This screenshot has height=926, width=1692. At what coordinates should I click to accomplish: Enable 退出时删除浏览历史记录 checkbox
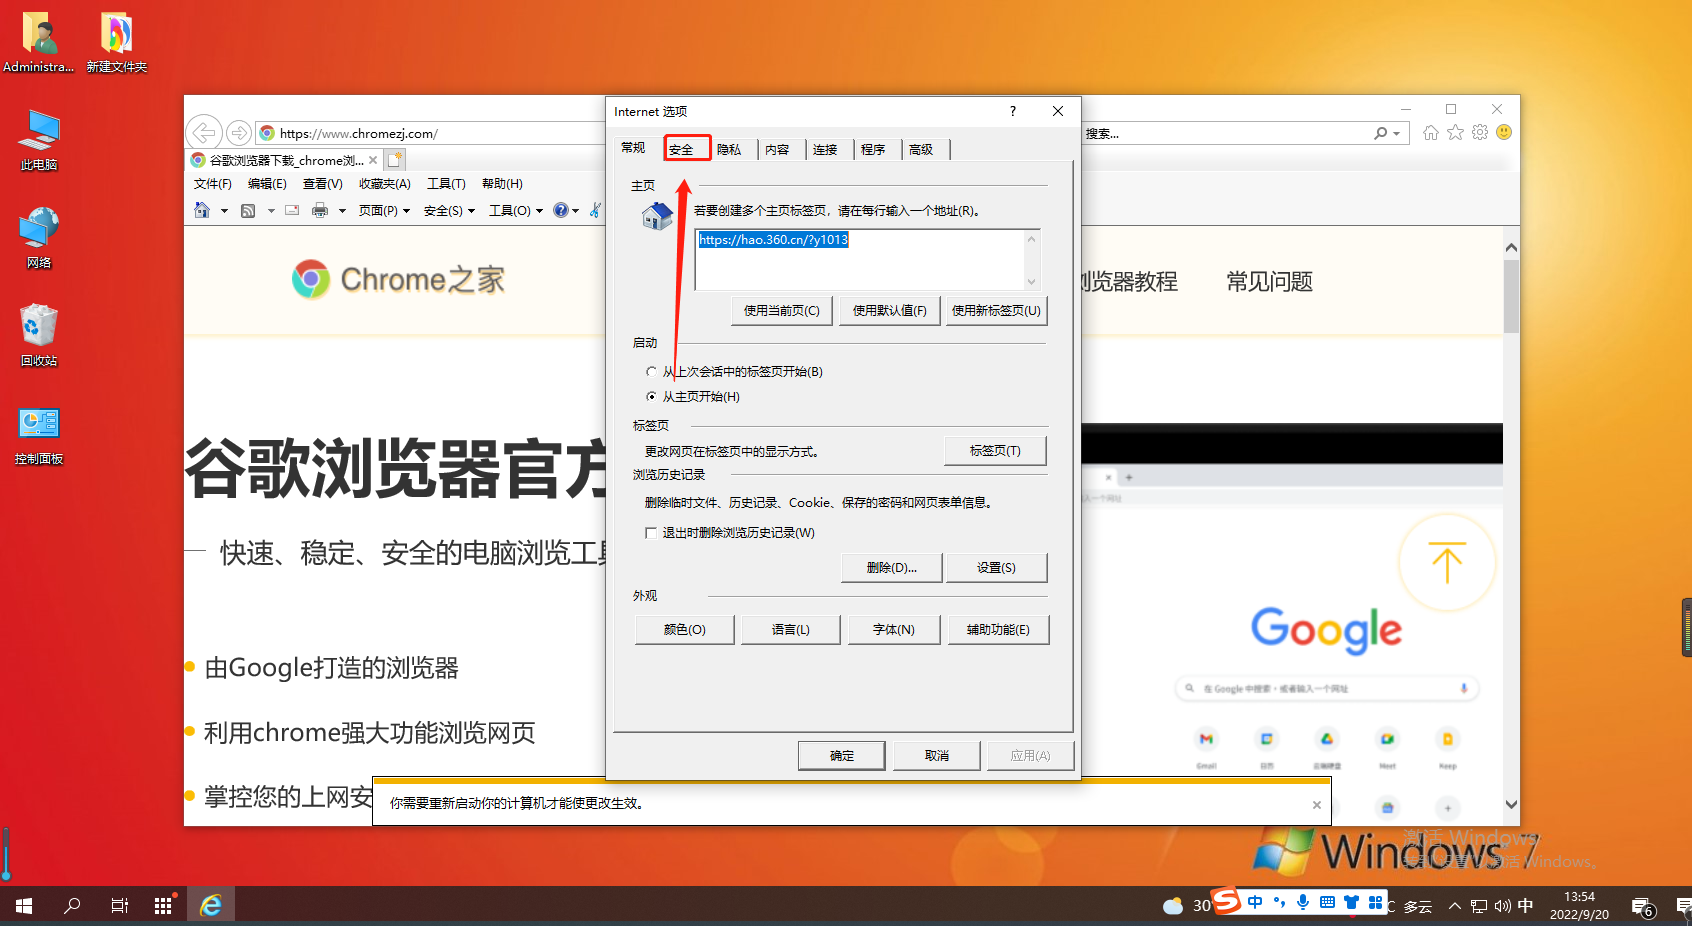[651, 533]
